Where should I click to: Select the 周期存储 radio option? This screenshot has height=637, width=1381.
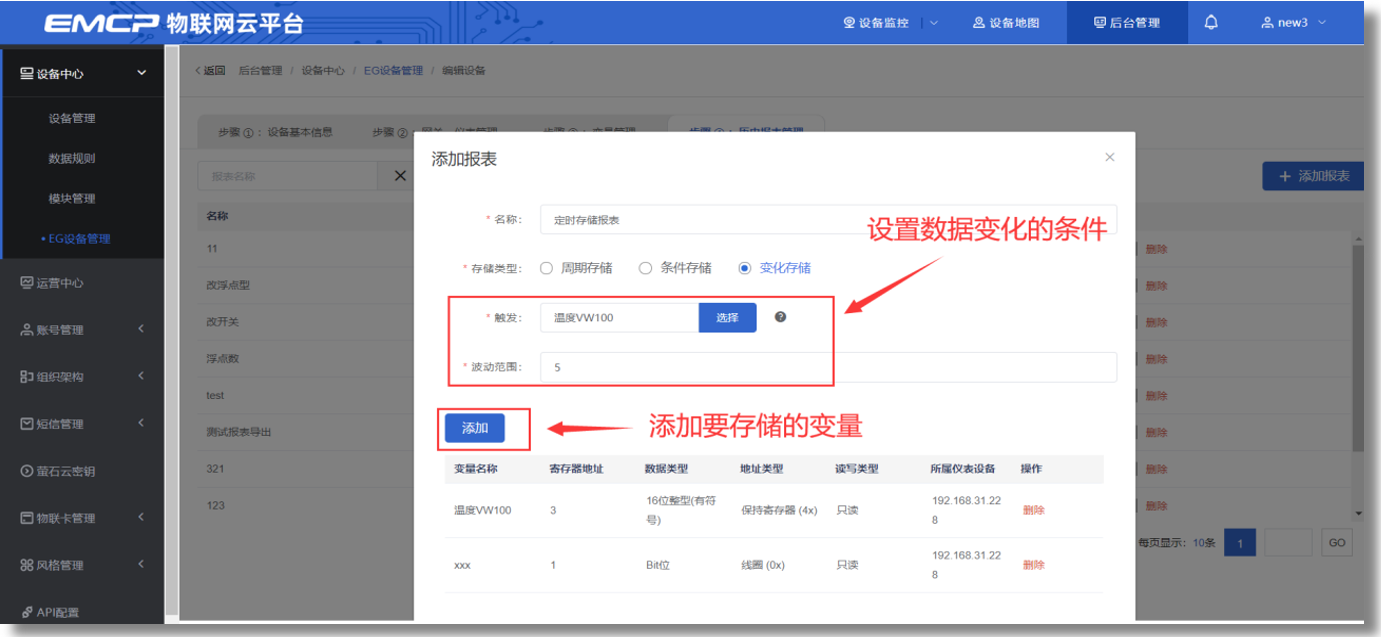coord(576,268)
